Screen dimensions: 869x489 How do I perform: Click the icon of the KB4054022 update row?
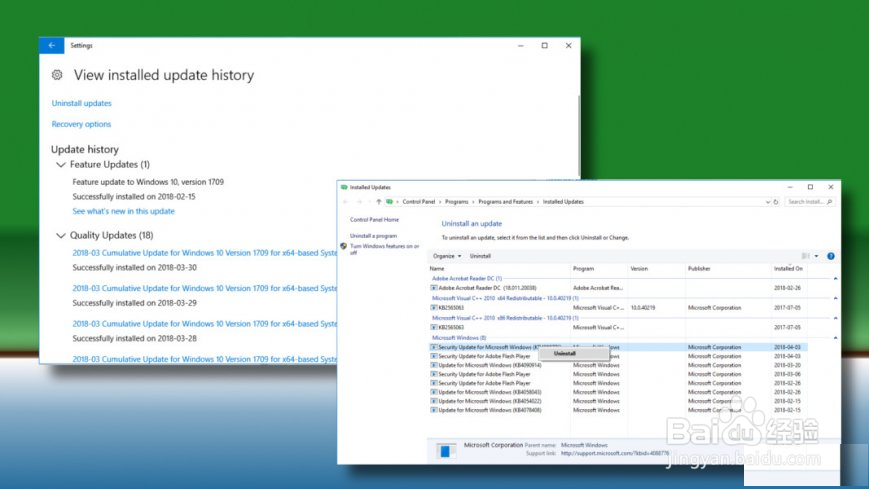434,401
